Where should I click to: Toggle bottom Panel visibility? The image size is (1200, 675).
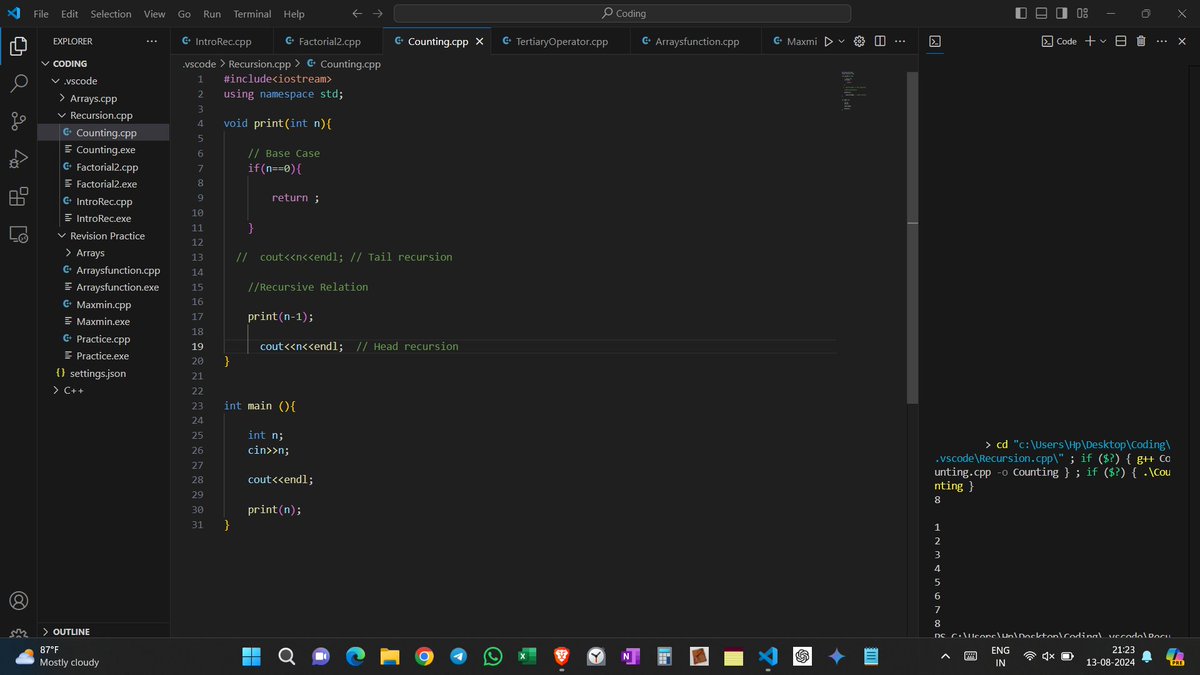pos(1041,14)
